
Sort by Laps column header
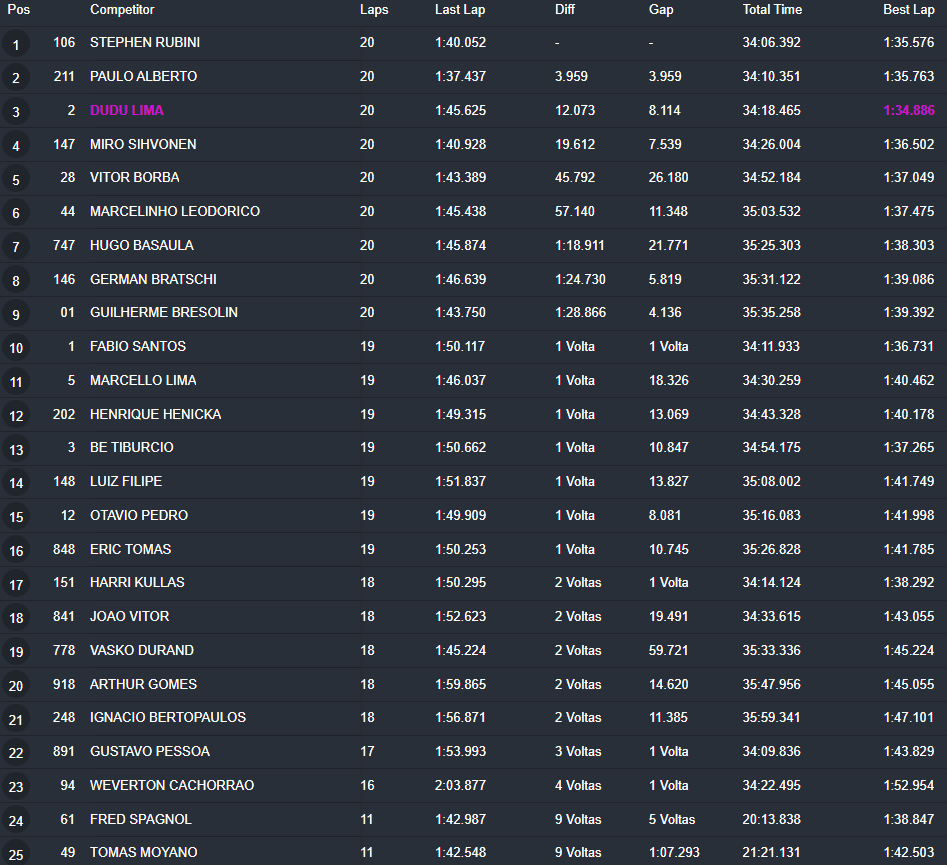[x=374, y=10]
